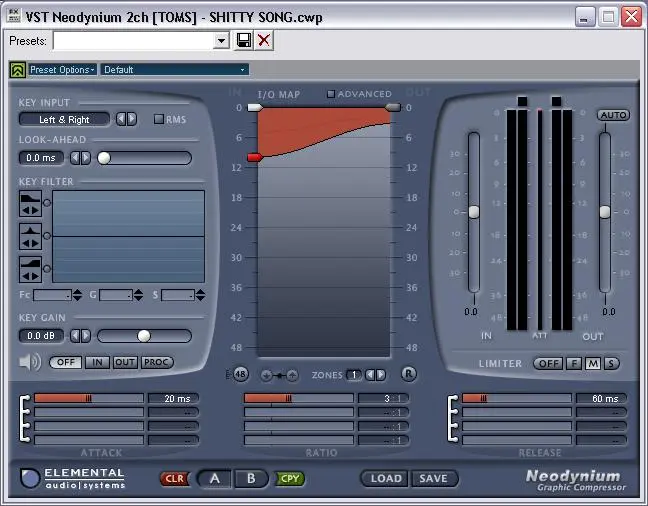This screenshot has width=648, height=506.
Task: Set limiter to S mode
Action: click(611, 364)
